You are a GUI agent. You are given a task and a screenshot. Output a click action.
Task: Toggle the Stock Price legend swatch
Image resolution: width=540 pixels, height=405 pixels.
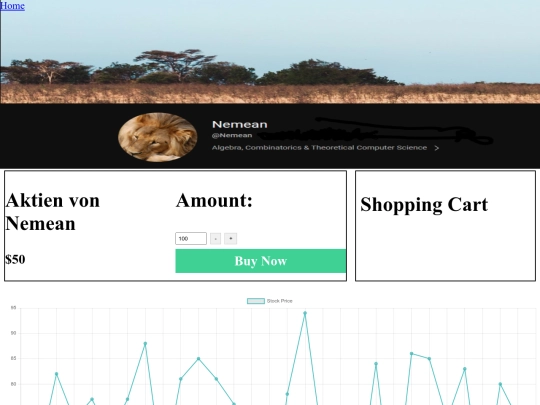(256, 301)
